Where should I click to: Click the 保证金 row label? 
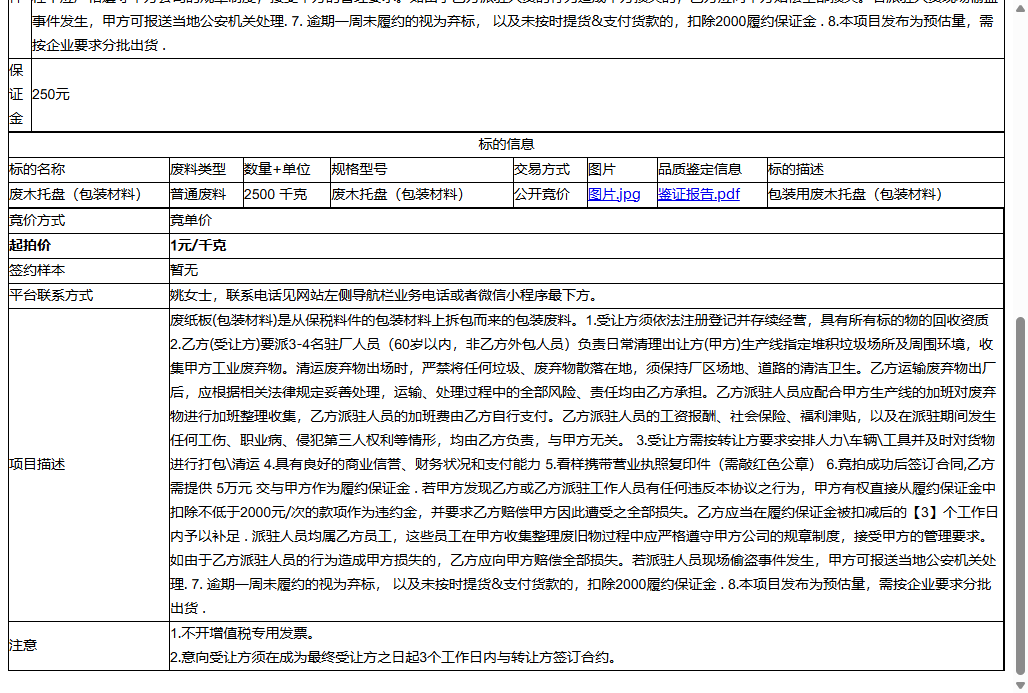point(16,94)
